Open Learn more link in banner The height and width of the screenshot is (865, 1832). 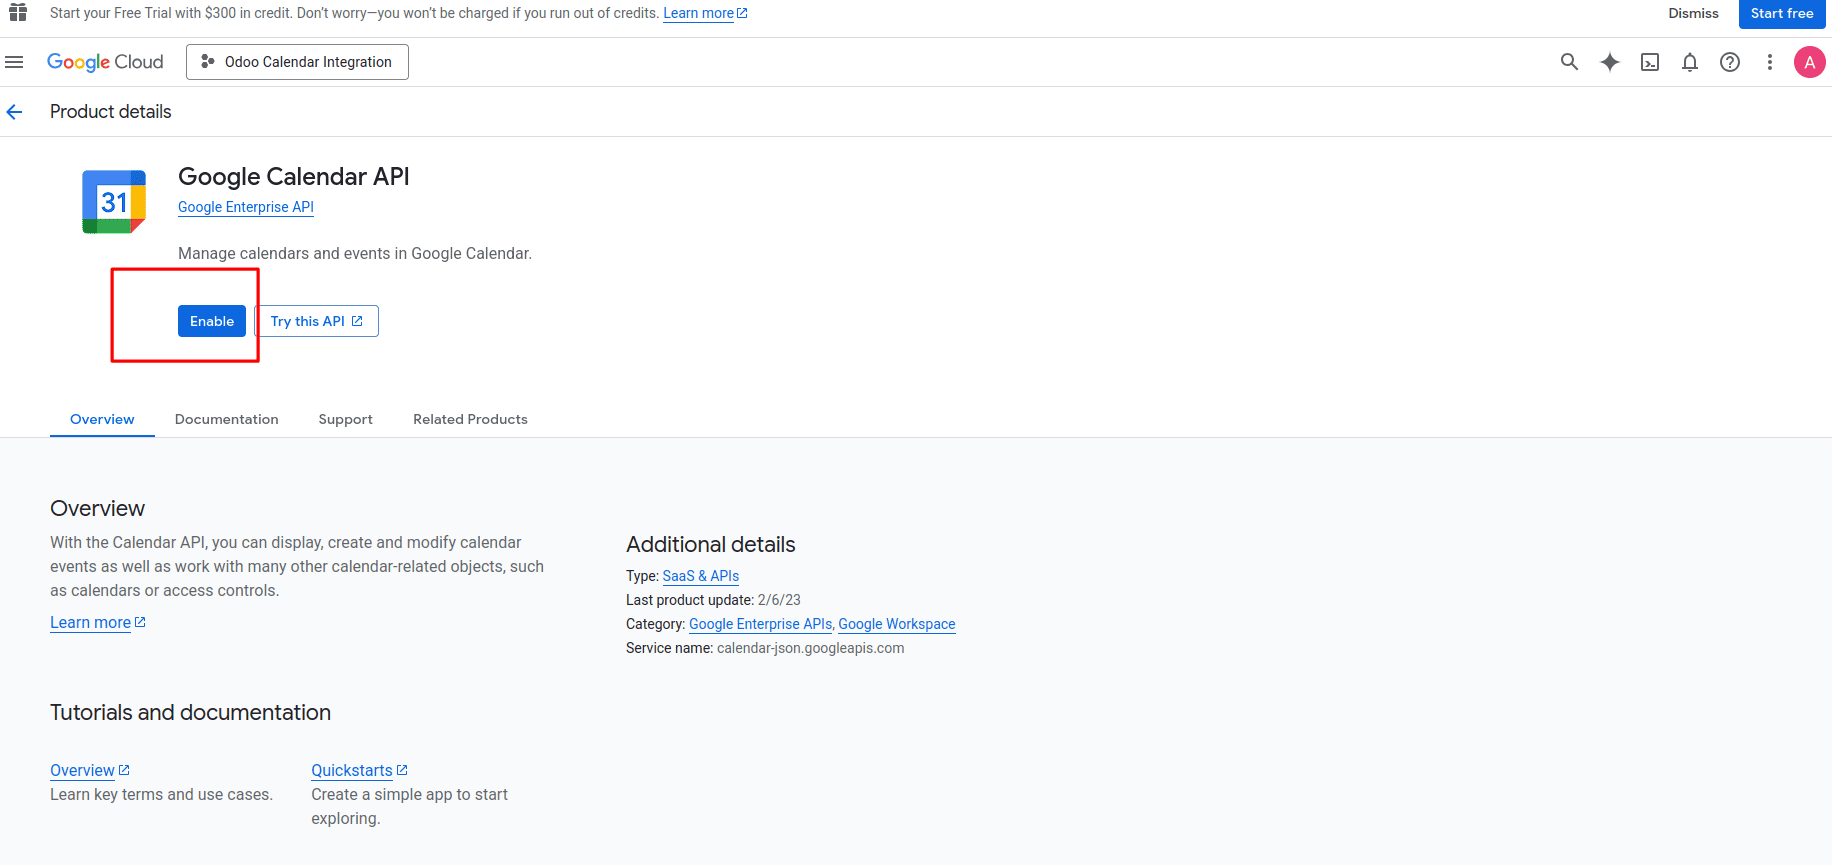click(x=705, y=13)
